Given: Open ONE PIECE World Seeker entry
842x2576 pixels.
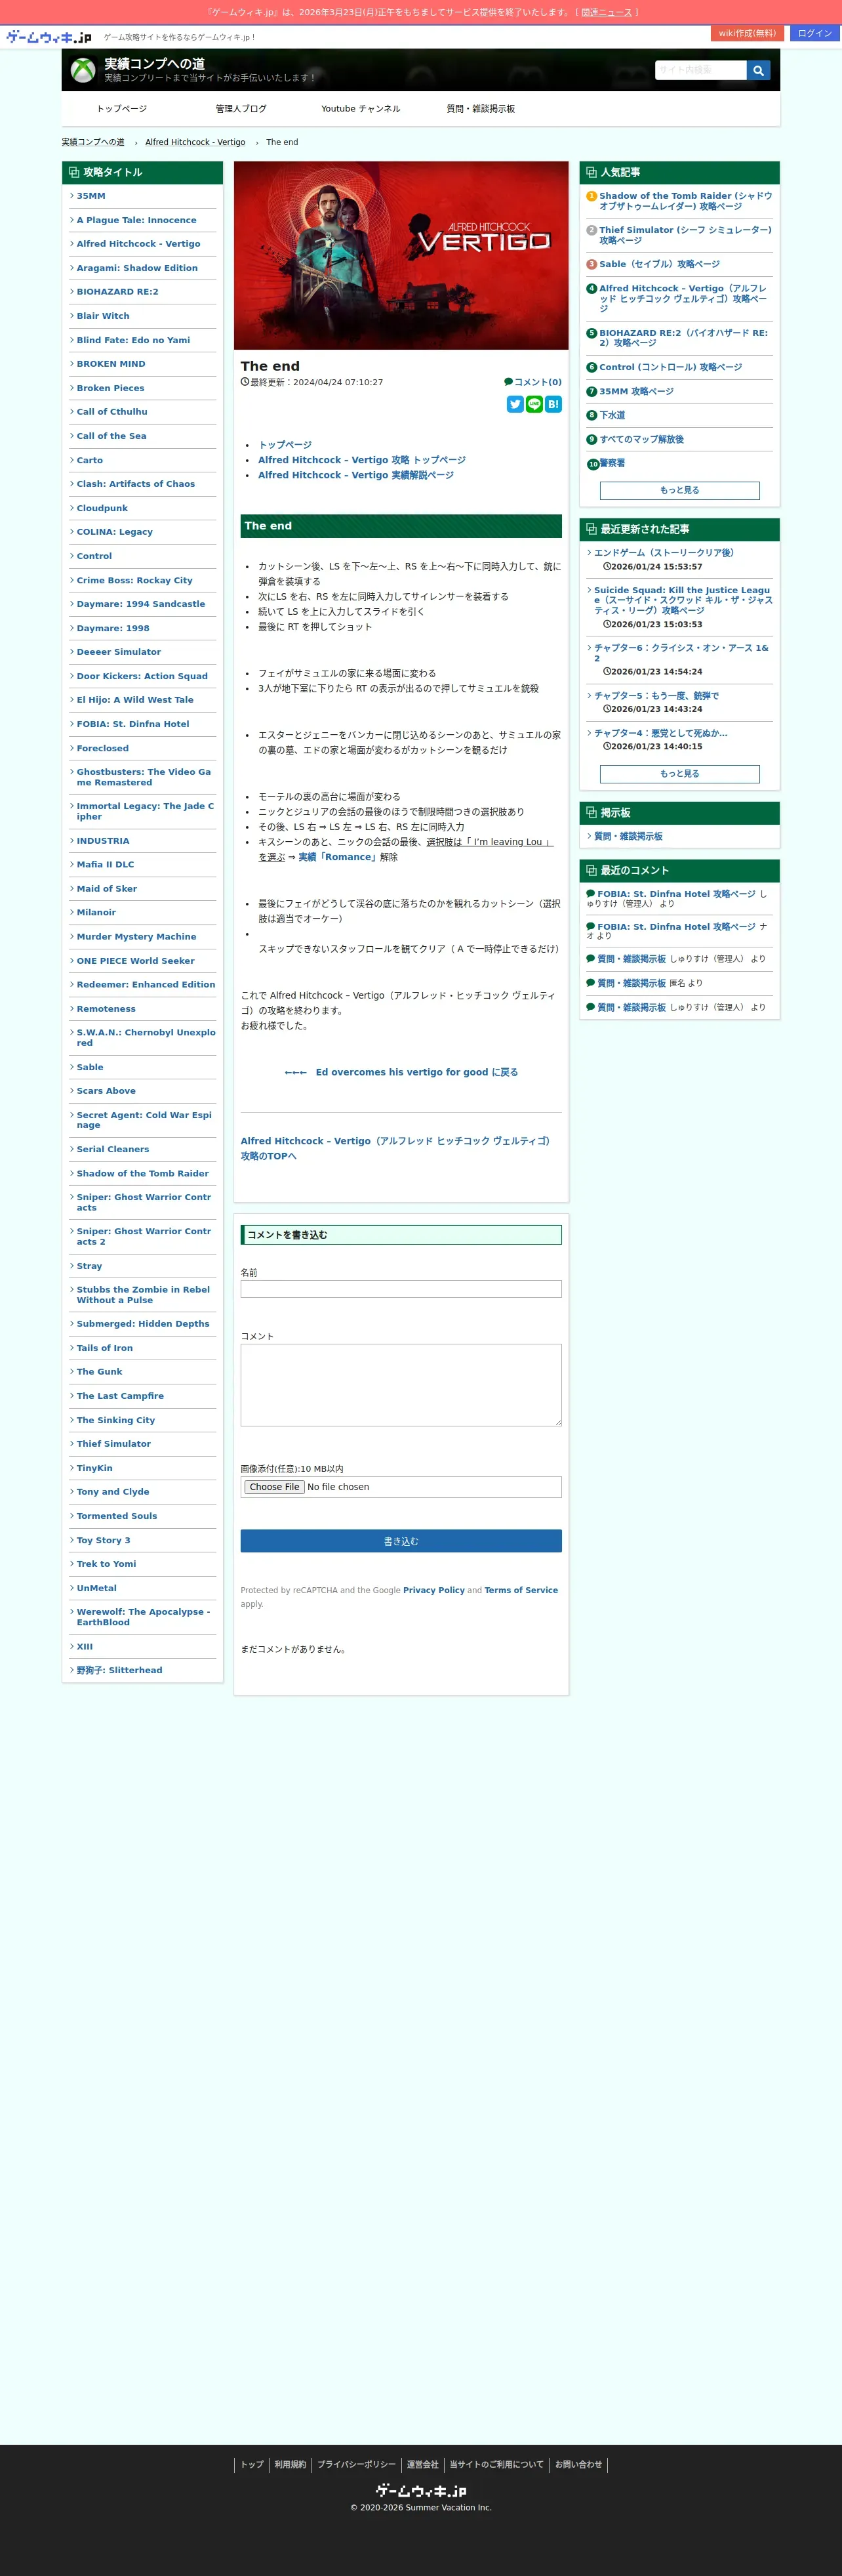Looking at the screenshot, I should (136, 961).
